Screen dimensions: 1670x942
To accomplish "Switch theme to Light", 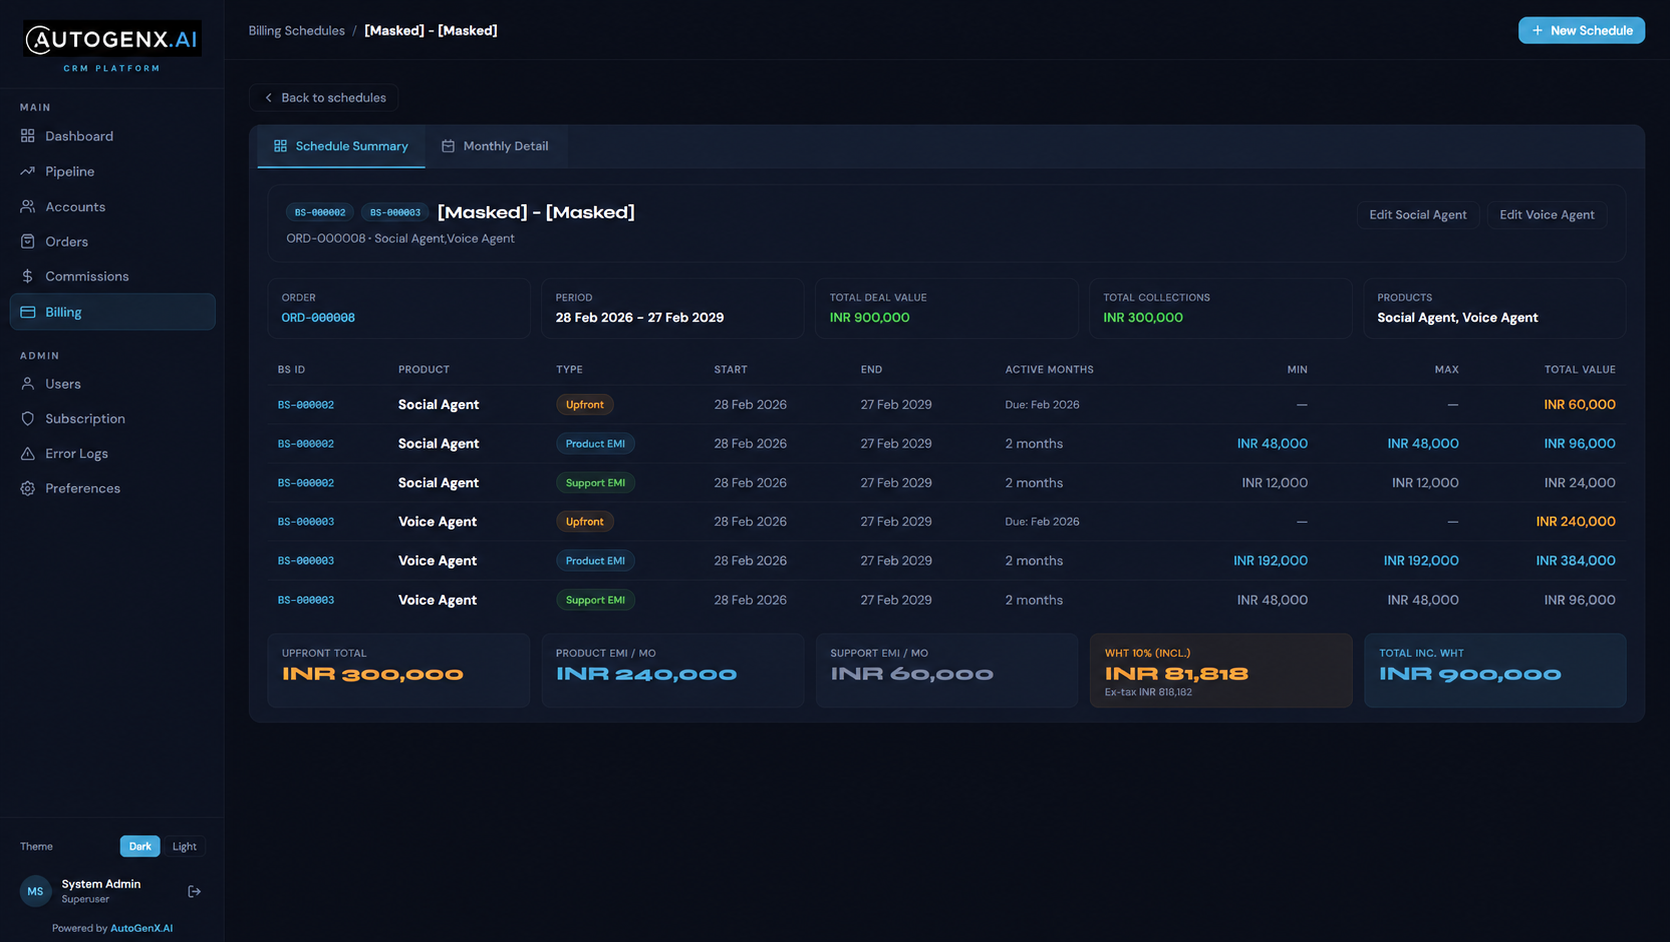I will tap(184, 846).
